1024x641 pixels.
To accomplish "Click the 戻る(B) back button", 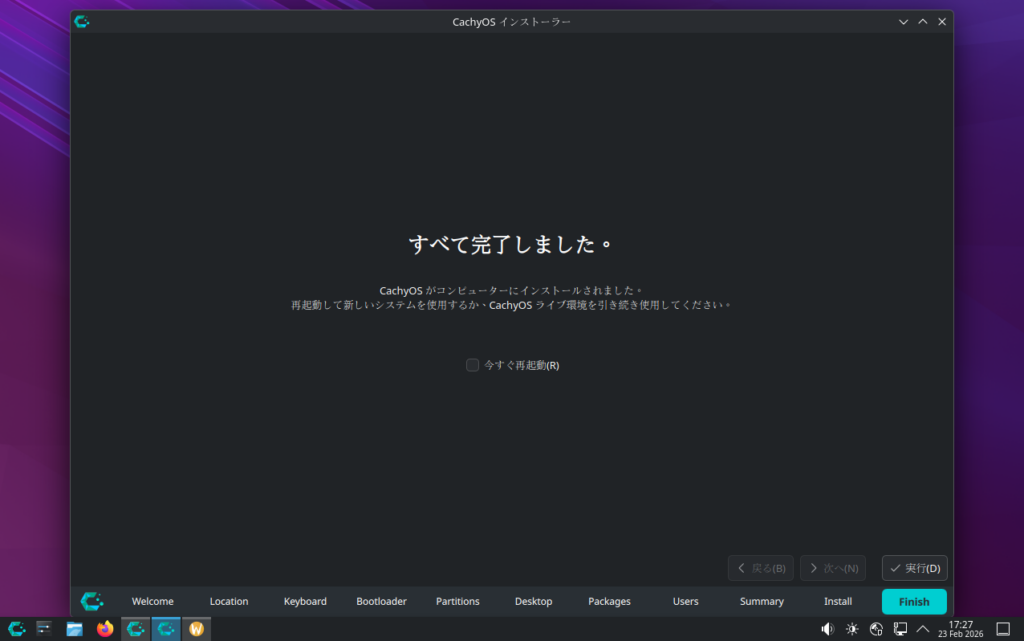I will click(x=761, y=568).
